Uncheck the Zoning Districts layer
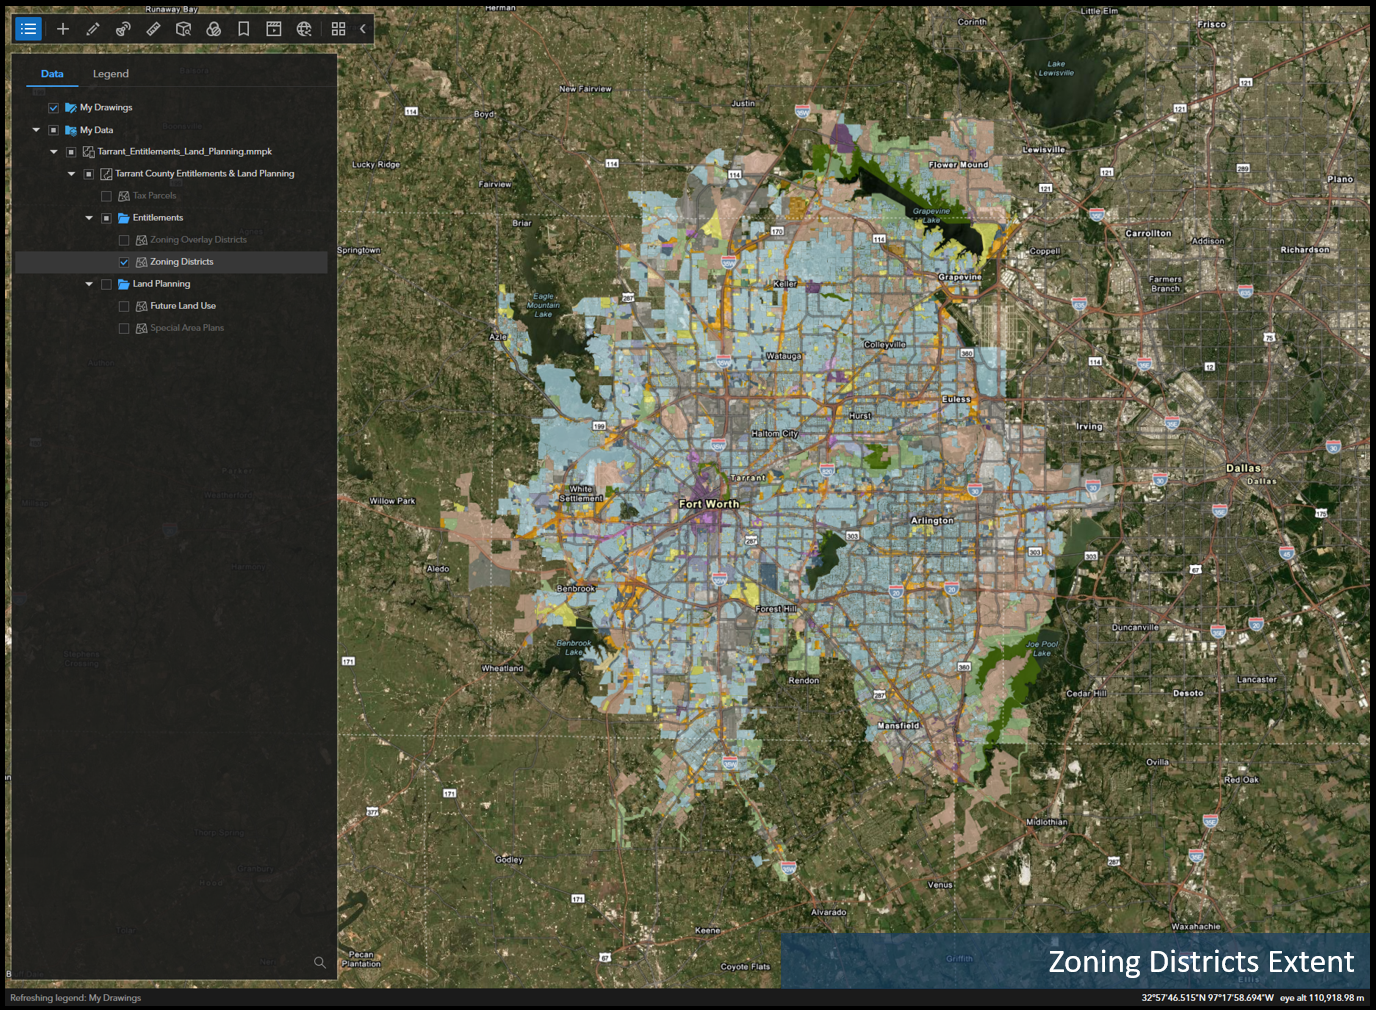Screen dimensions: 1376x1010 [x=124, y=261]
